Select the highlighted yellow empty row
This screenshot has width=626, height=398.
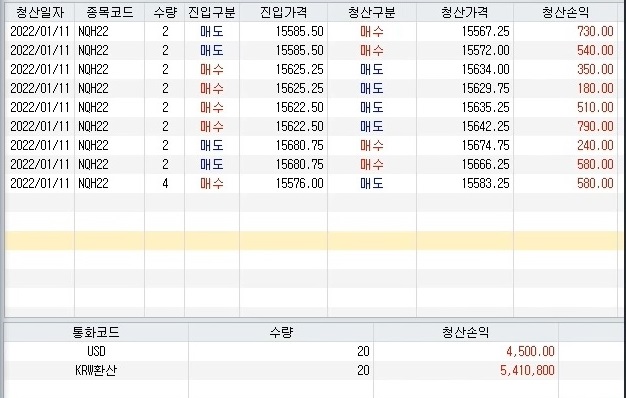311,240
